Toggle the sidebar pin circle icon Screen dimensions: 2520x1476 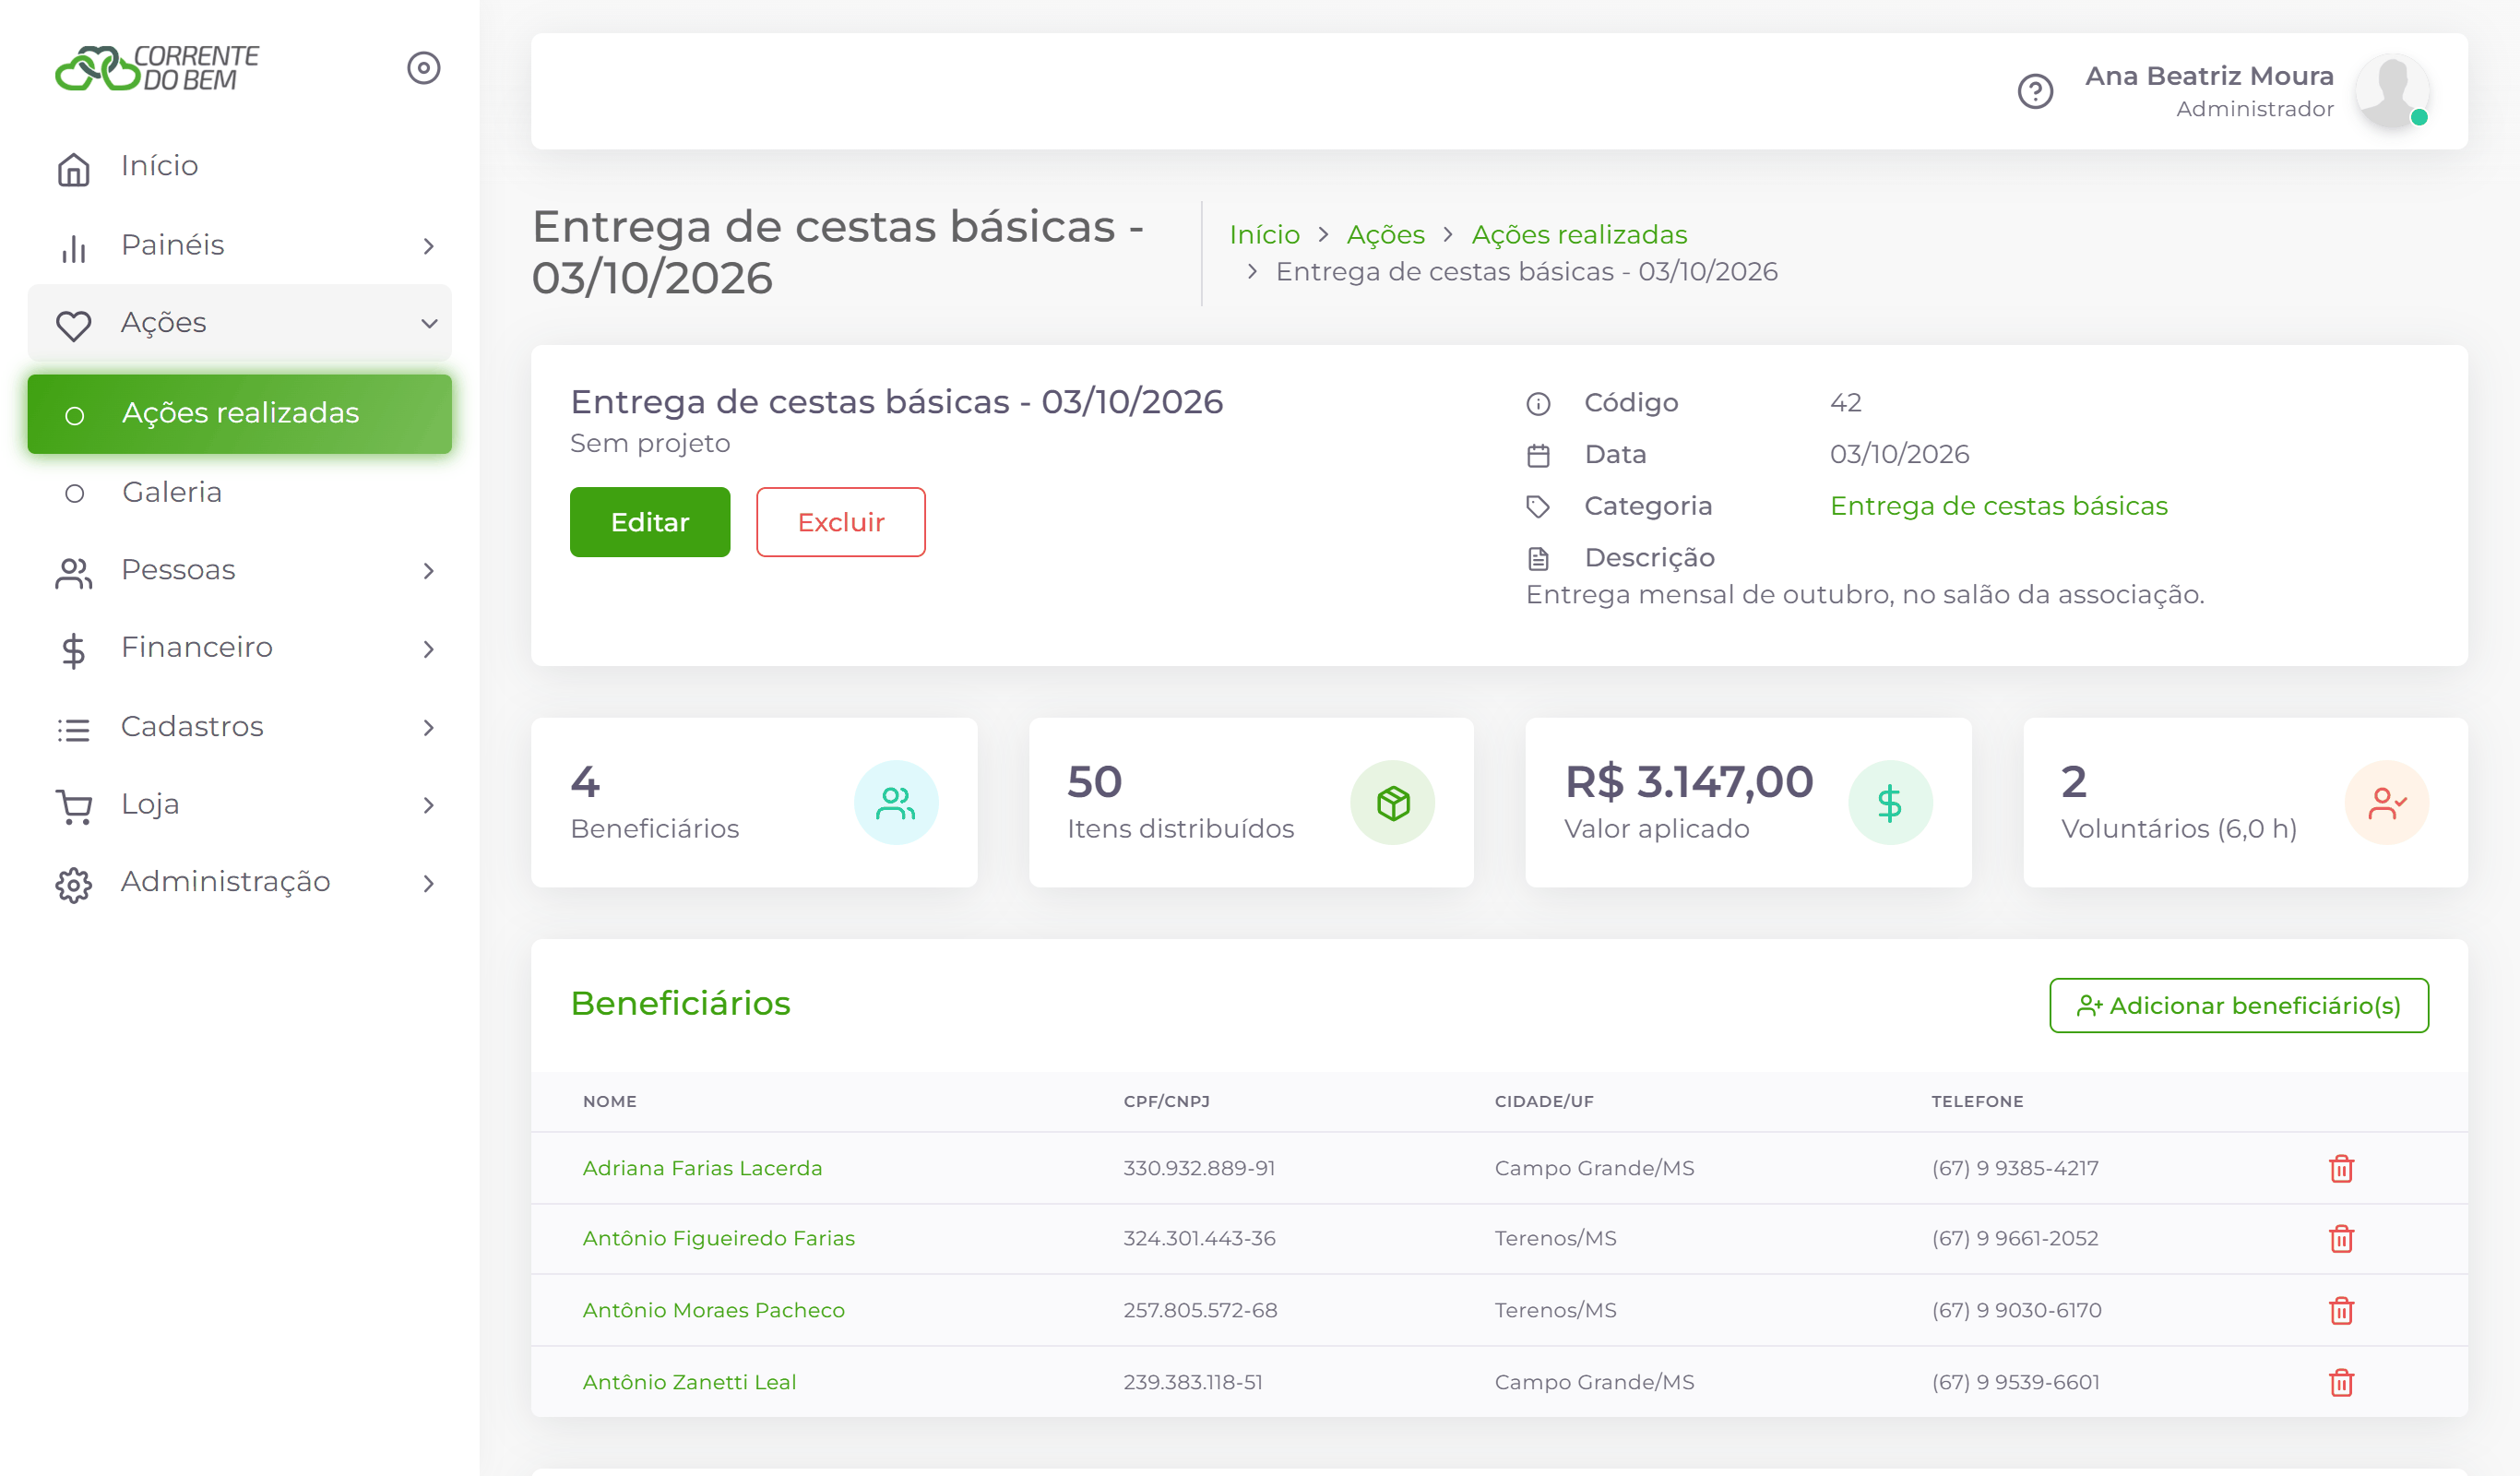(424, 68)
